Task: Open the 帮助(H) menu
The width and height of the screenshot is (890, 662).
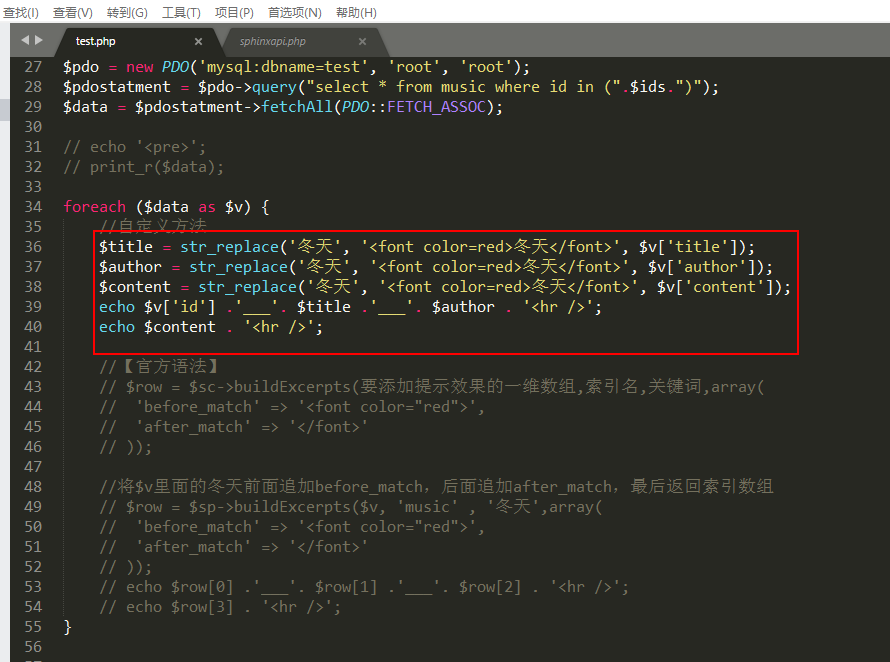Action: [356, 12]
